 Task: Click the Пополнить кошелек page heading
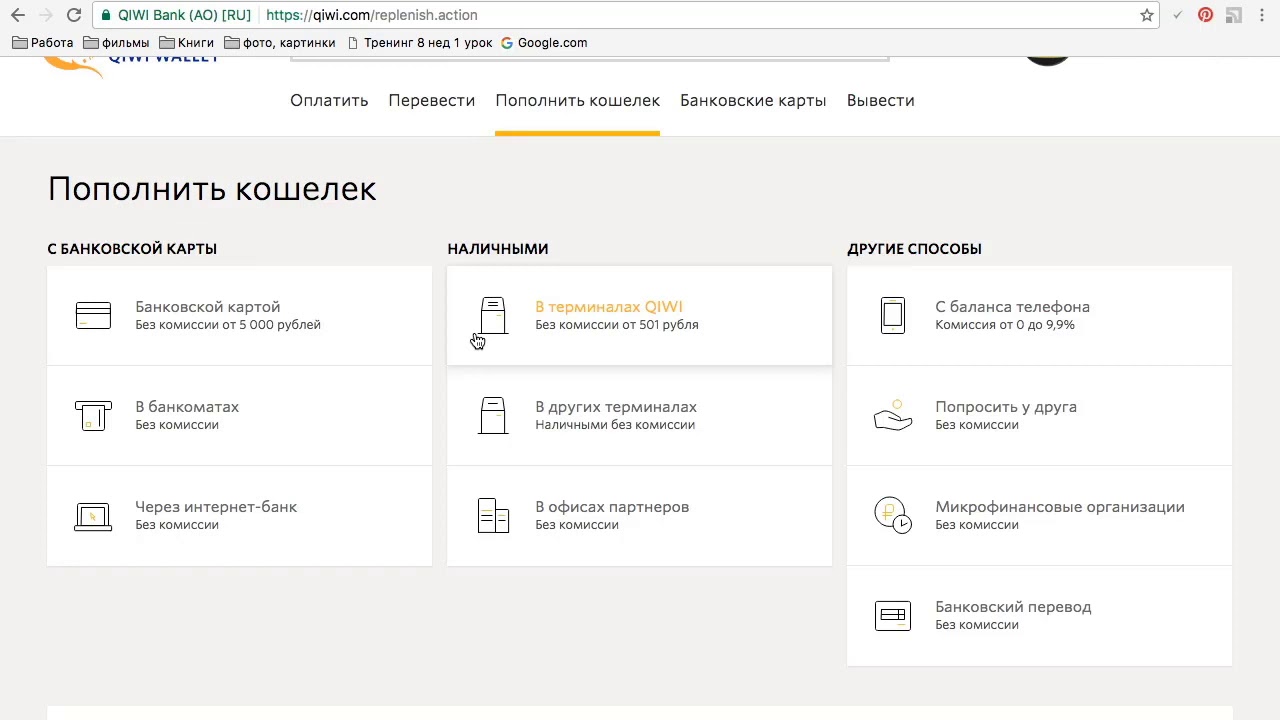coord(212,189)
